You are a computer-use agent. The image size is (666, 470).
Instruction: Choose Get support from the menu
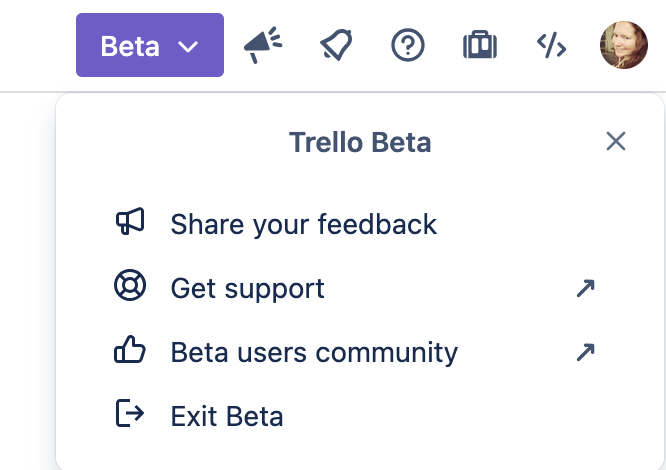point(248,288)
